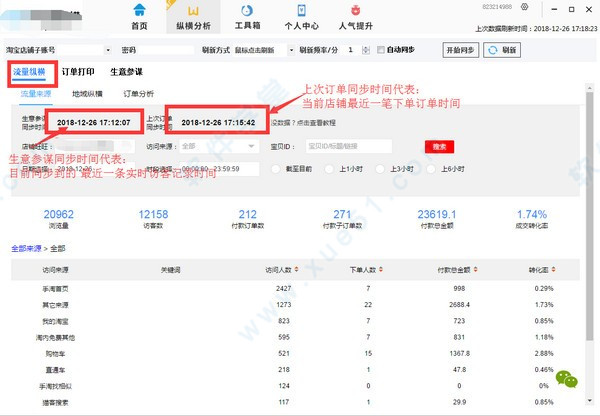The width and height of the screenshot is (600, 416).
Task: Switch to the 流量来源 sub-tab
Action: coord(36,94)
